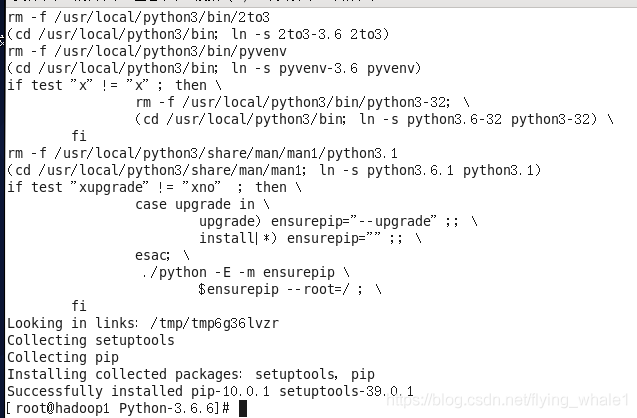Click the 'rm -f /usr/local/python3/bin/pyvenv' line

pyautogui.click(x=147, y=51)
